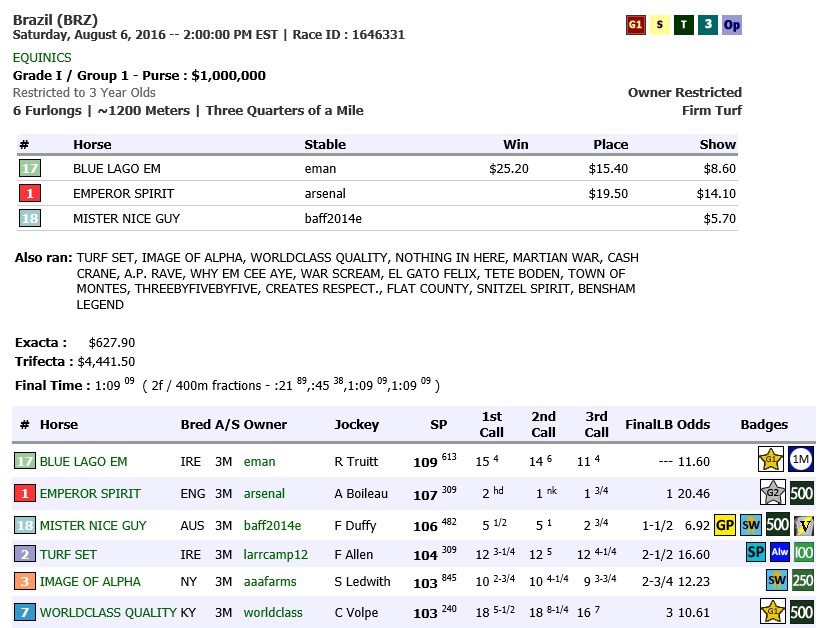Click the Race ID 1646331 text

click(348, 35)
